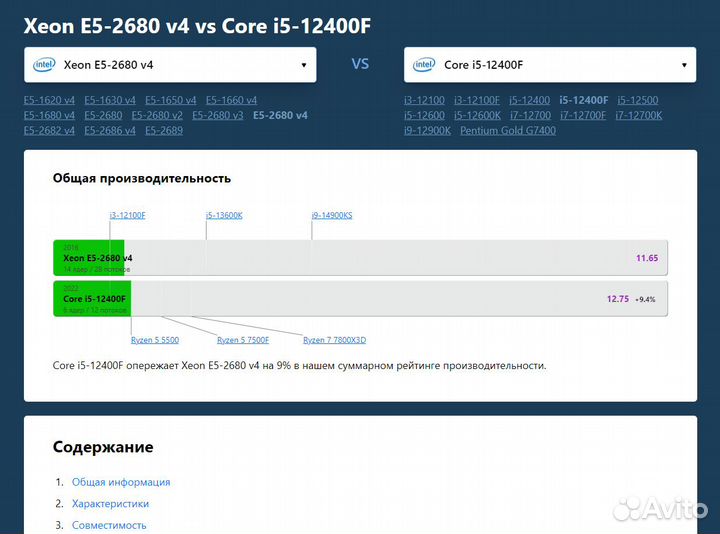
Task: Click the Xeon E5-2680 v4 performance bar
Action: click(x=360, y=258)
